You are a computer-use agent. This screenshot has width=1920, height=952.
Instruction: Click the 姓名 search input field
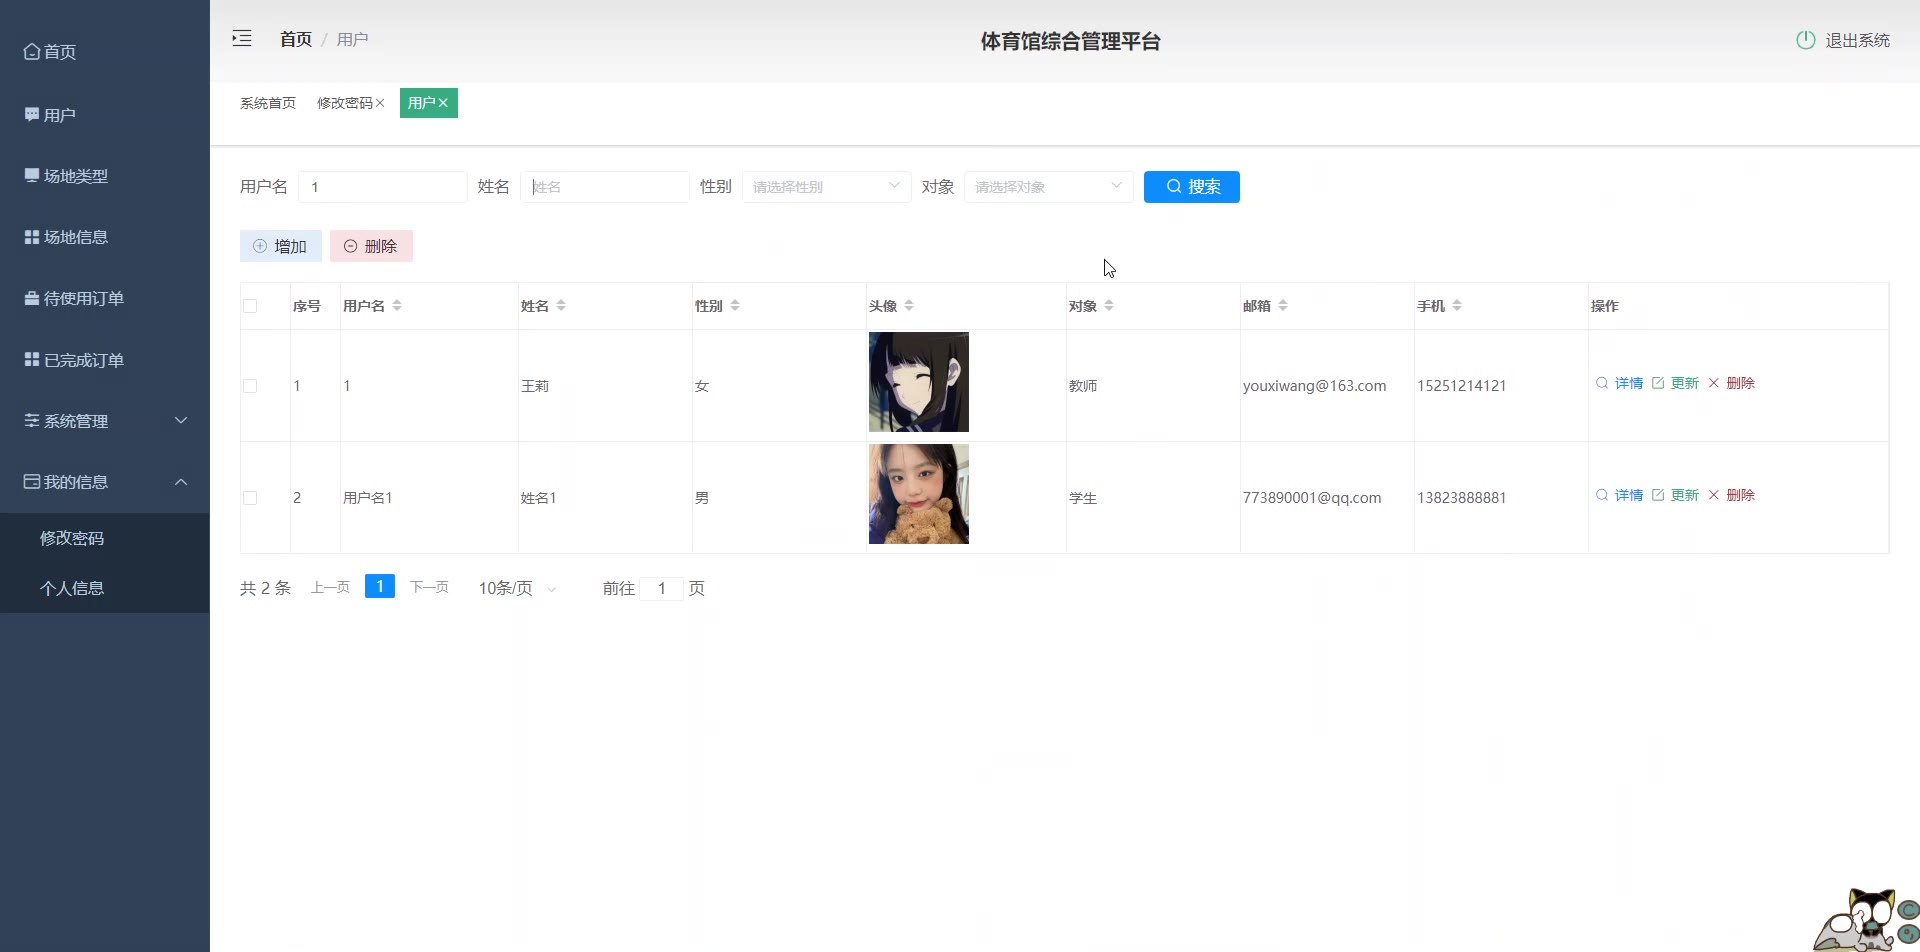click(604, 187)
